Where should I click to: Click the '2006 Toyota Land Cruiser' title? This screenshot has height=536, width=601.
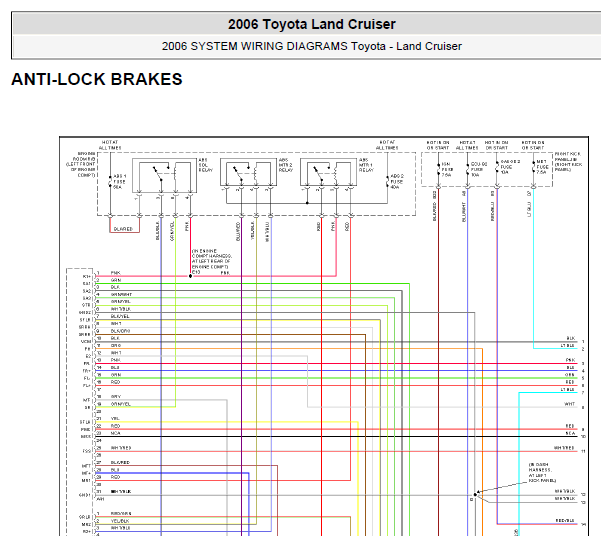pyautogui.click(x=312, y=24)
